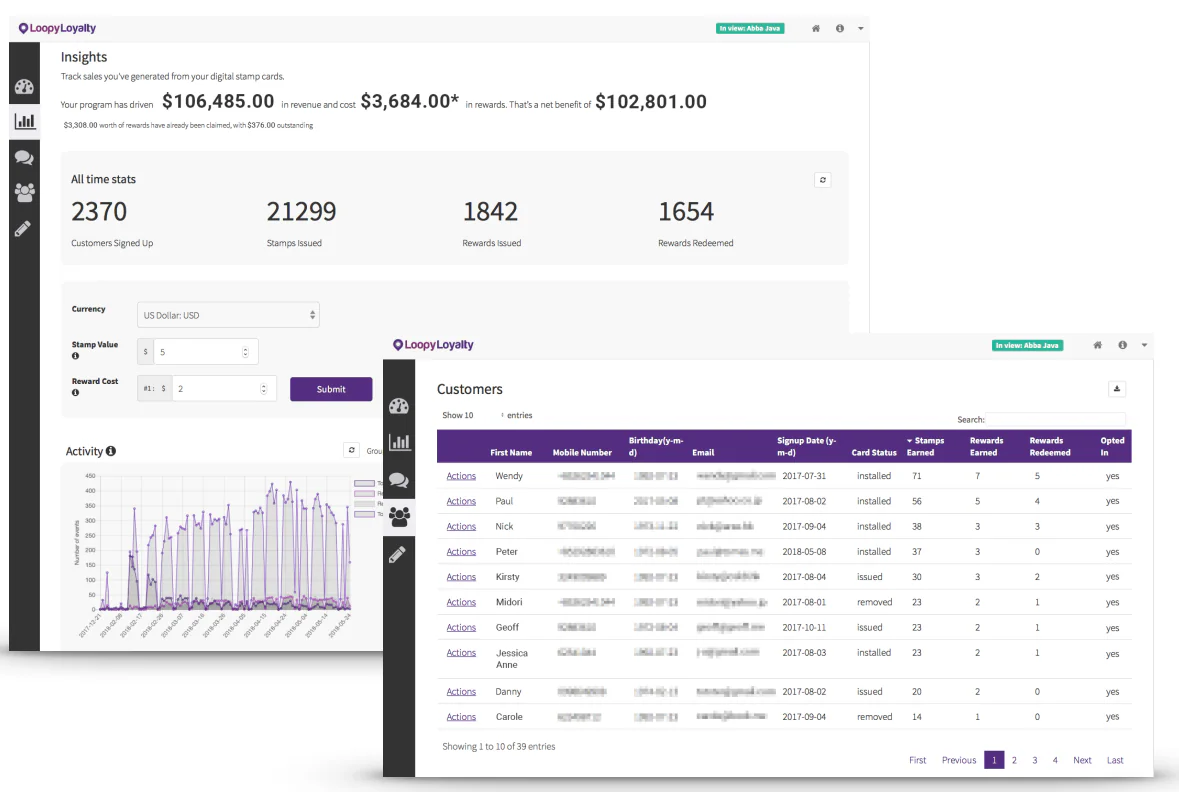The height and width of the screenshot is (792, 1179).
Task: Select people icon in Customers sidebar
Action: (399, 517)
